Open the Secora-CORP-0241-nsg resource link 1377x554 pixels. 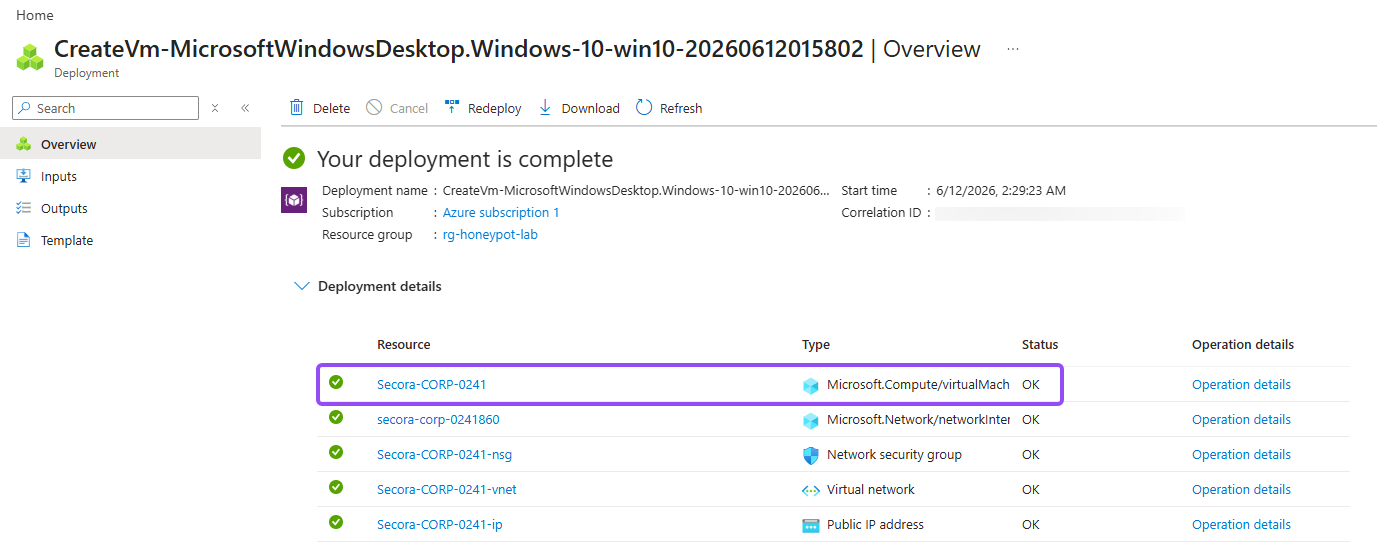444,454
